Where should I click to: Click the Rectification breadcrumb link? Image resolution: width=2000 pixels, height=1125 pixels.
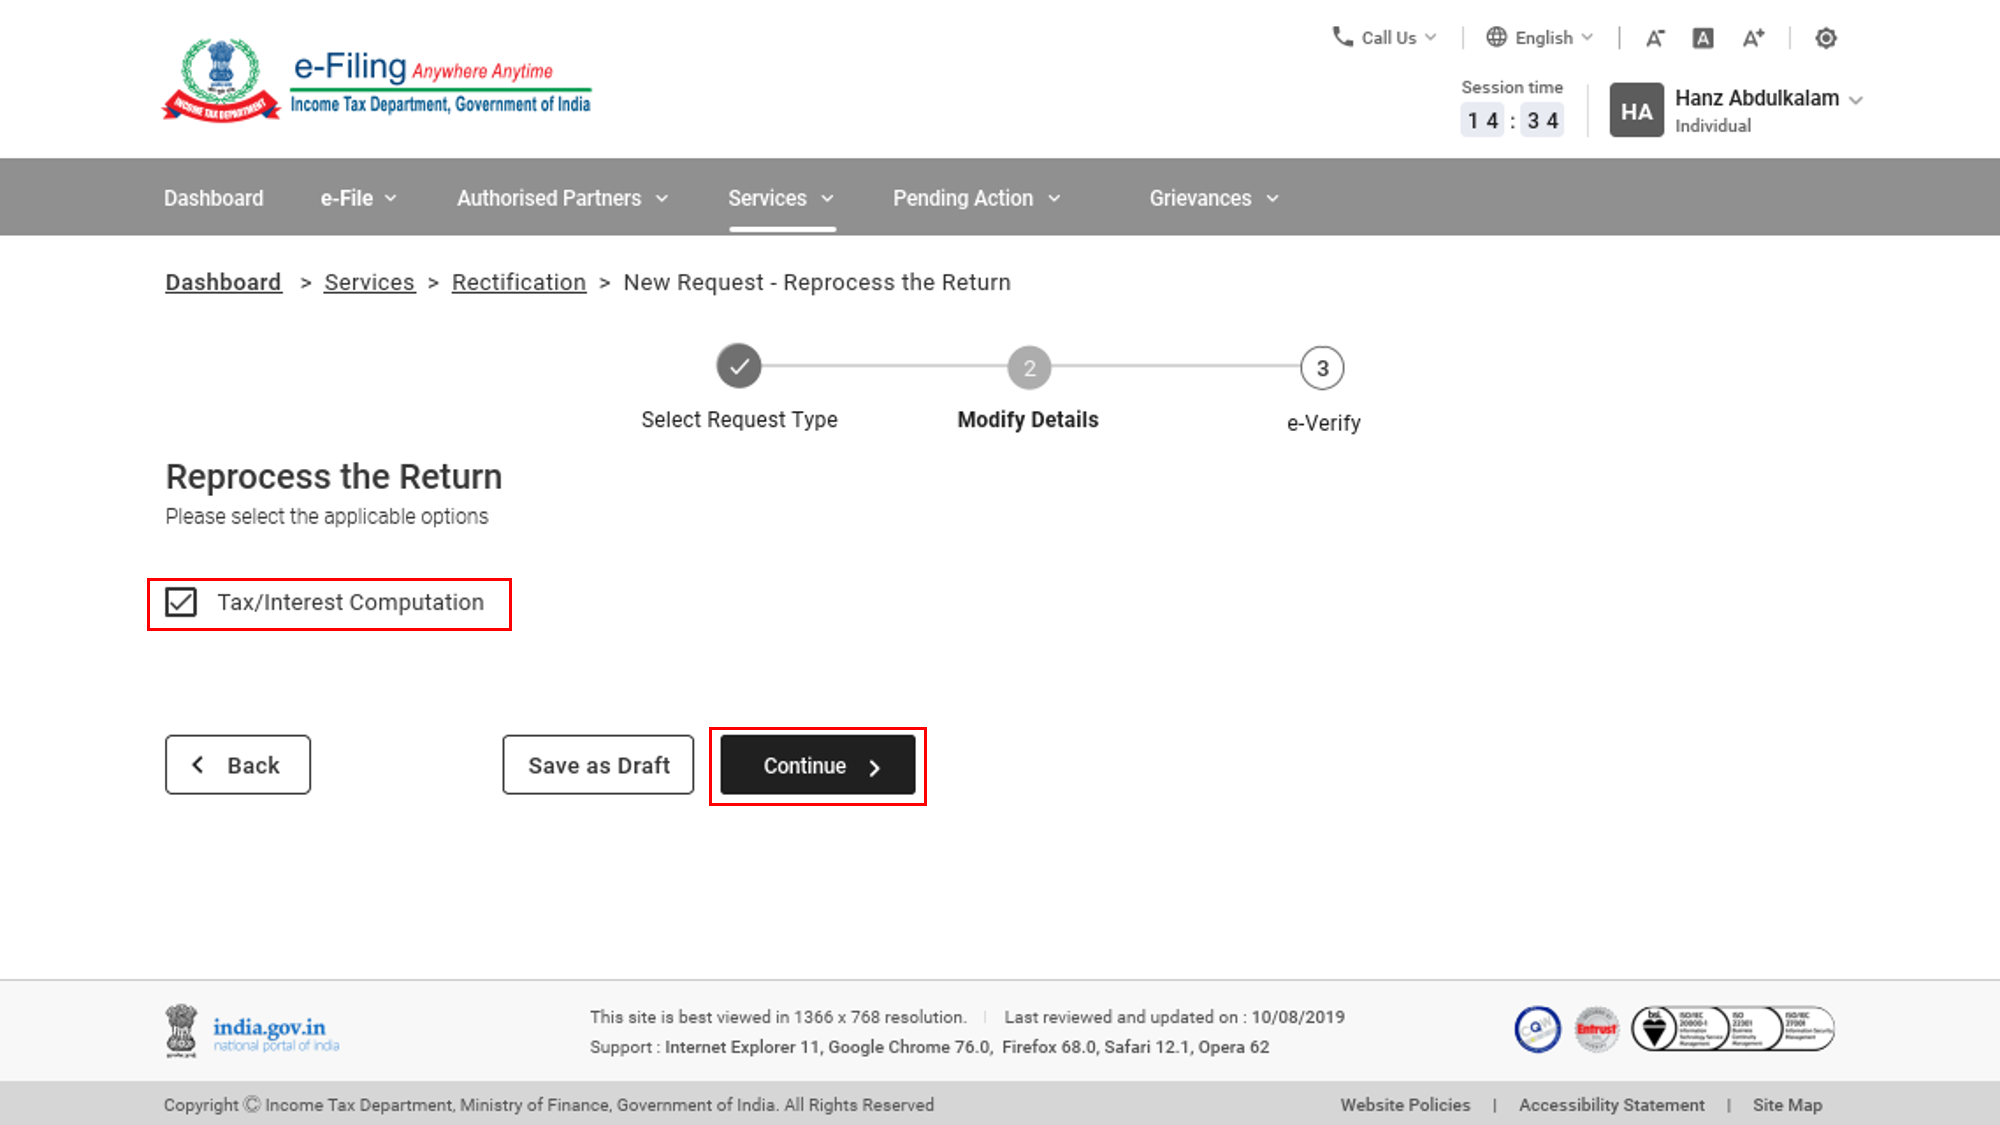coord(519,282)
